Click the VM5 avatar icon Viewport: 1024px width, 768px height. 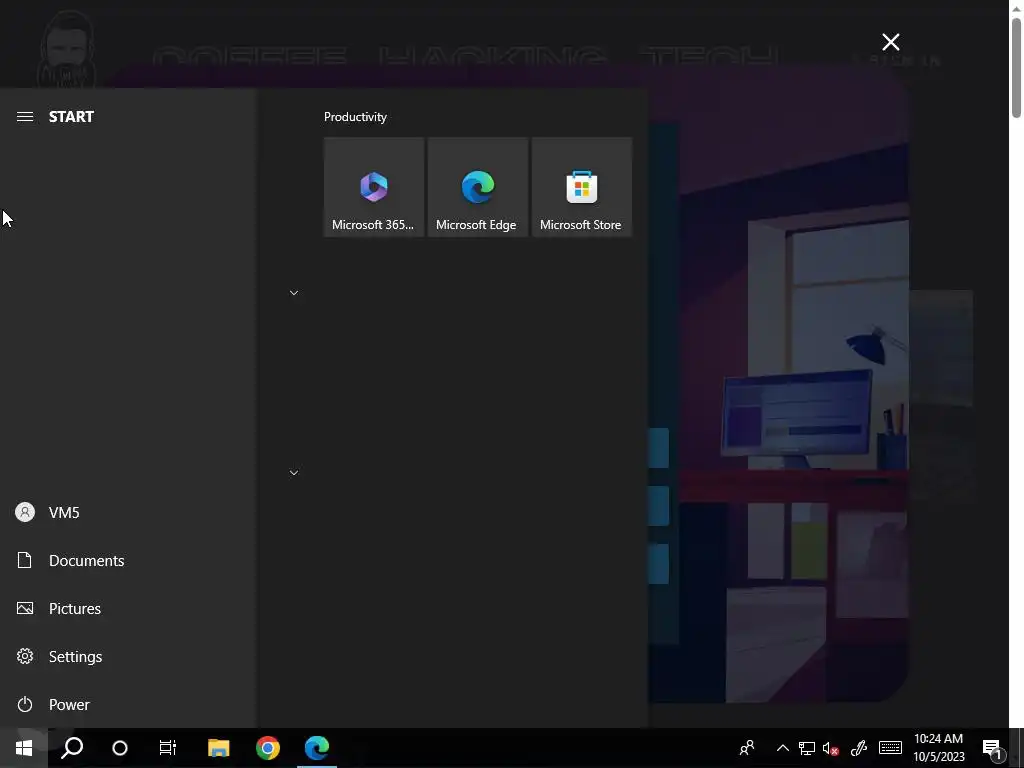[x=25, y=513]
